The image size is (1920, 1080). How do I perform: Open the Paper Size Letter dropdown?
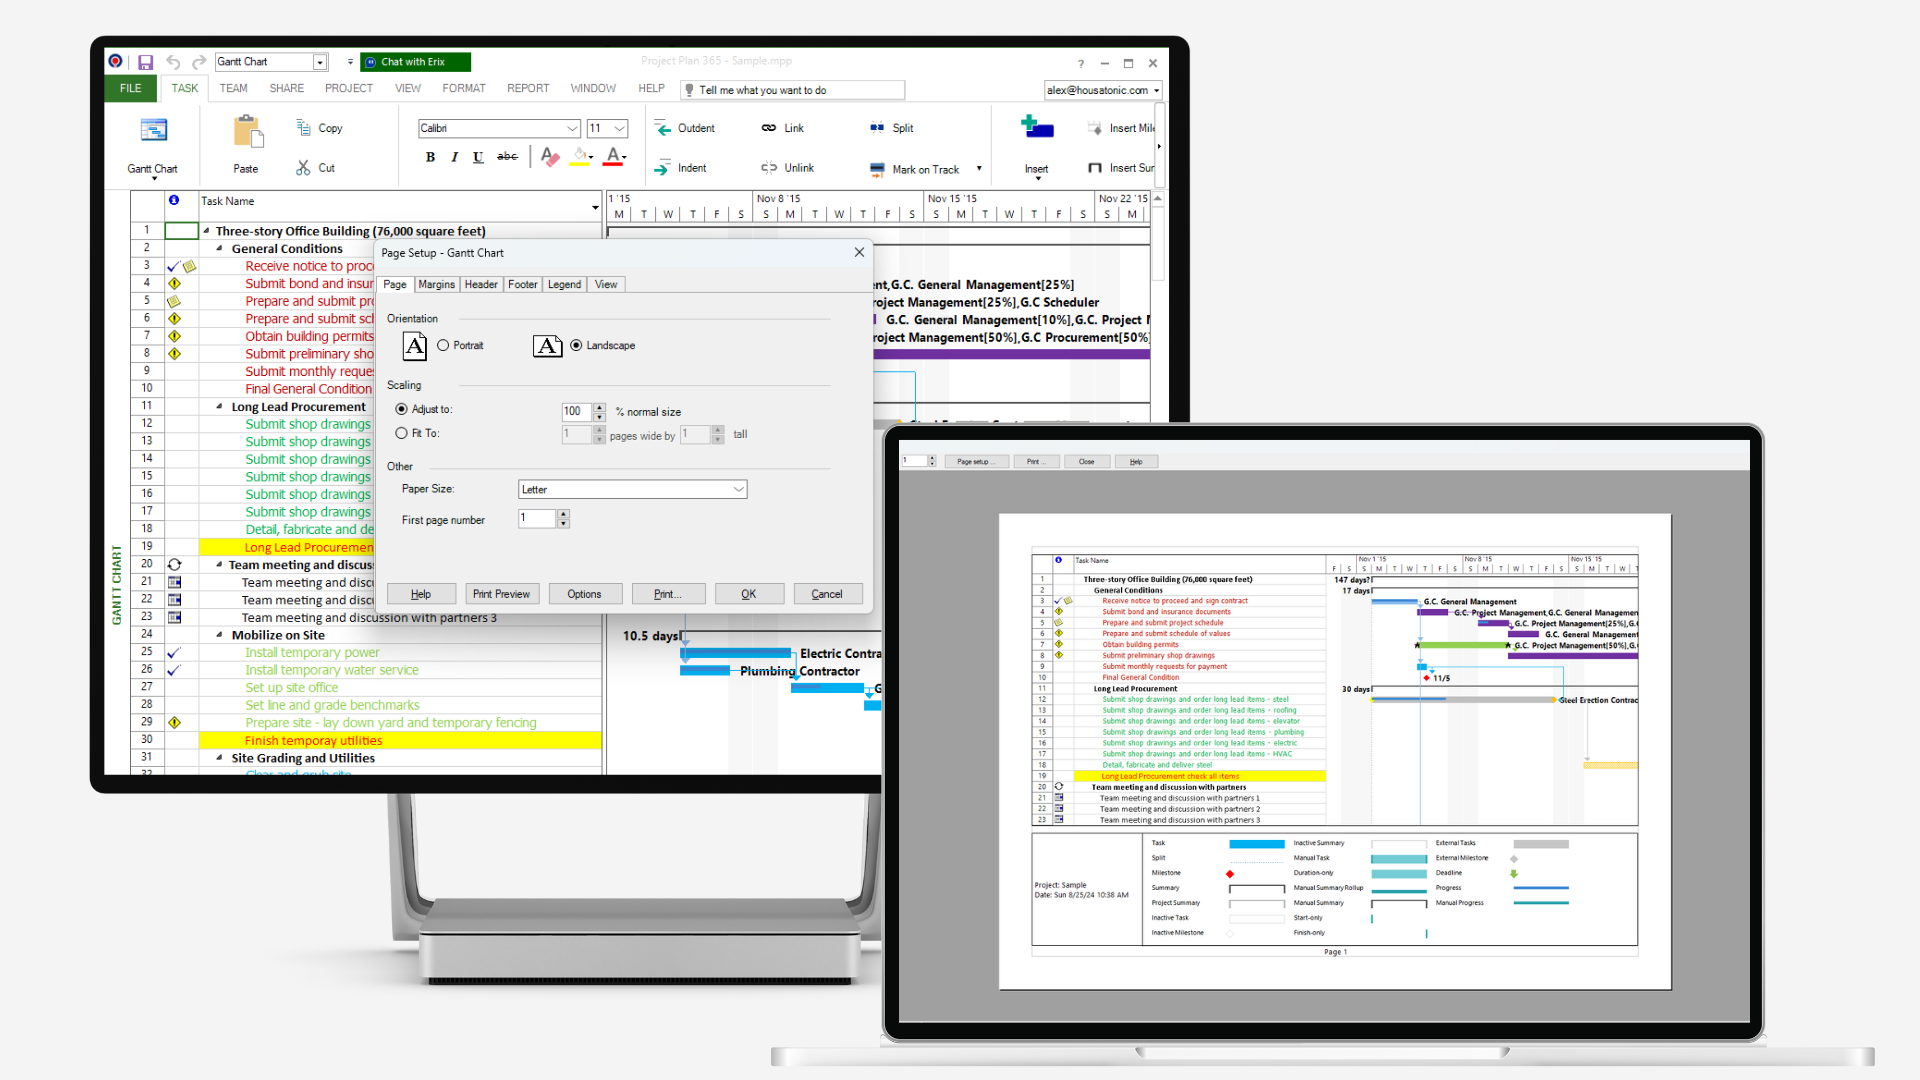pyautogui.click(x=738, y=489)
